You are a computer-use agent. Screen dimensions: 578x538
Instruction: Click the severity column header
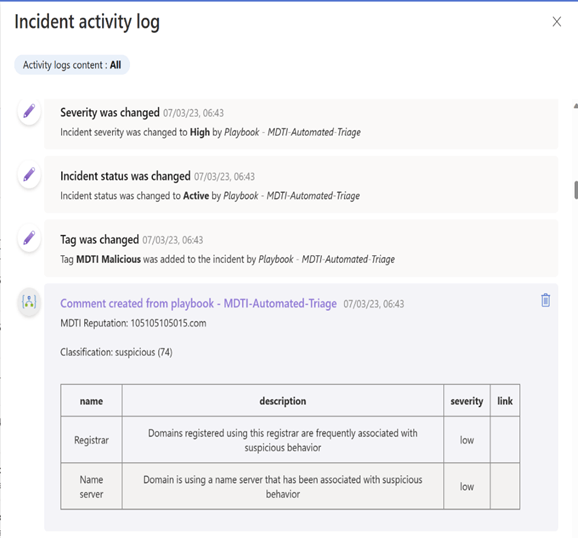467,401
